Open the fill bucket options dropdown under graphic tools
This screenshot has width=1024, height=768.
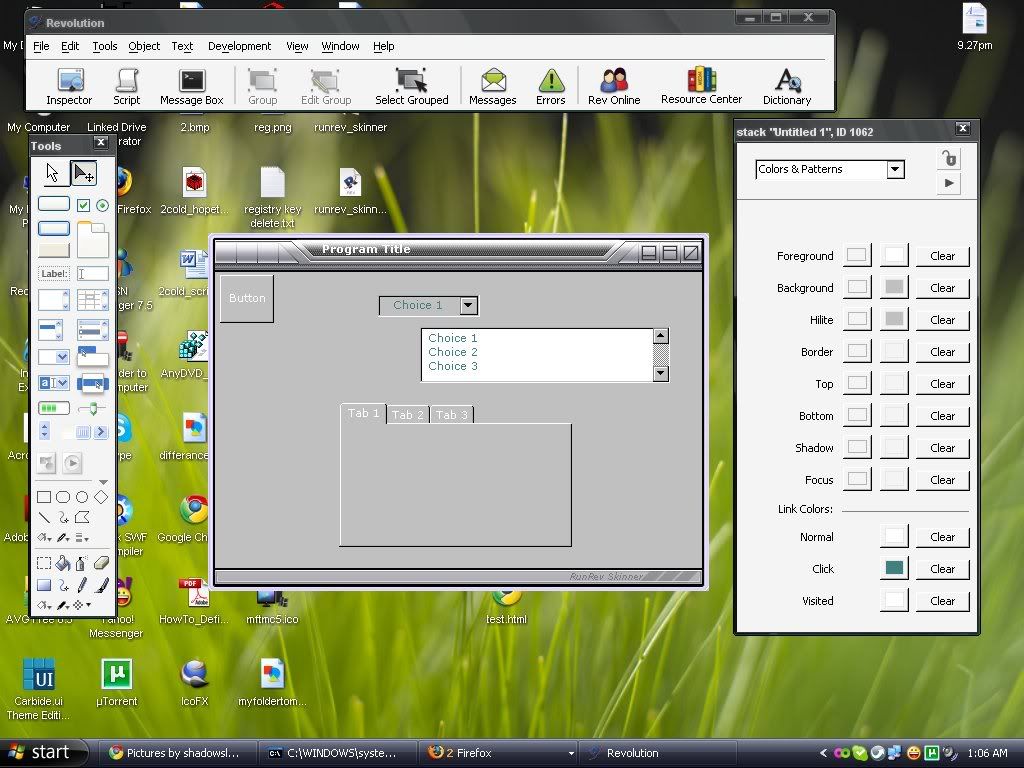[44, 538]
